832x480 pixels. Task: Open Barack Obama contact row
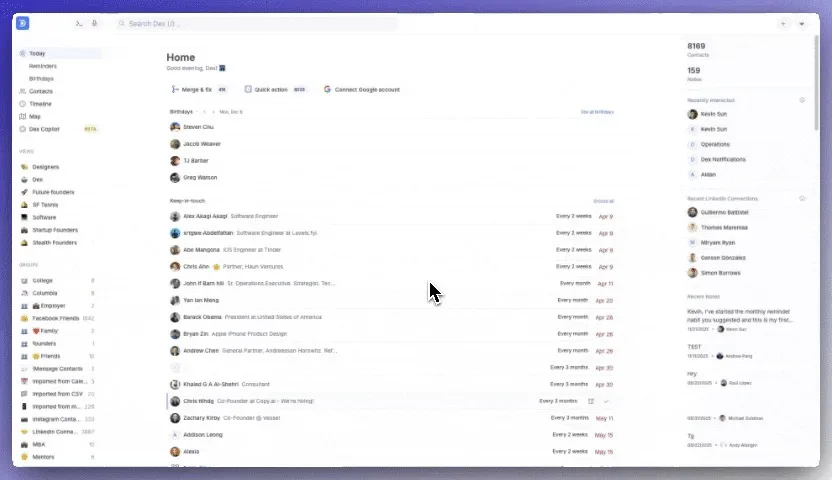tap(392, 317)
